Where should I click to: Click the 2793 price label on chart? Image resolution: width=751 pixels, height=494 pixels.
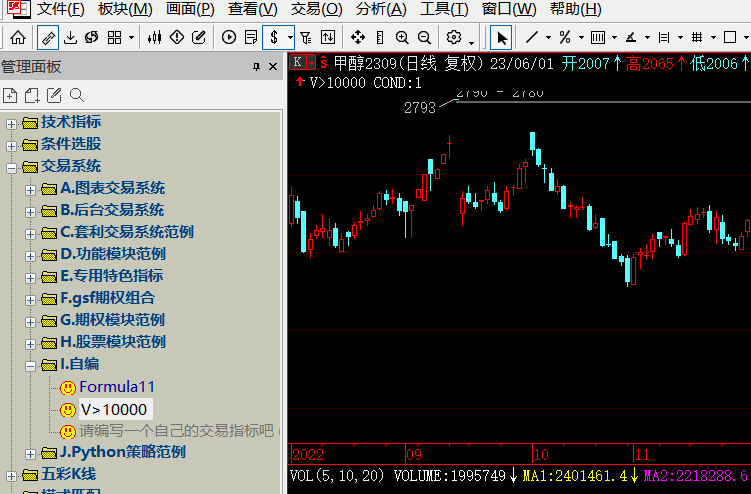point(420,108)
